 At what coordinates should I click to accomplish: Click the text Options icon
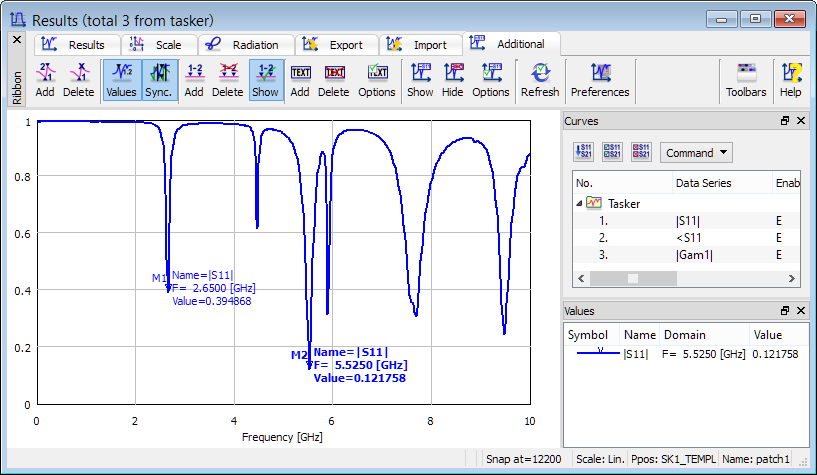point(377,79)
